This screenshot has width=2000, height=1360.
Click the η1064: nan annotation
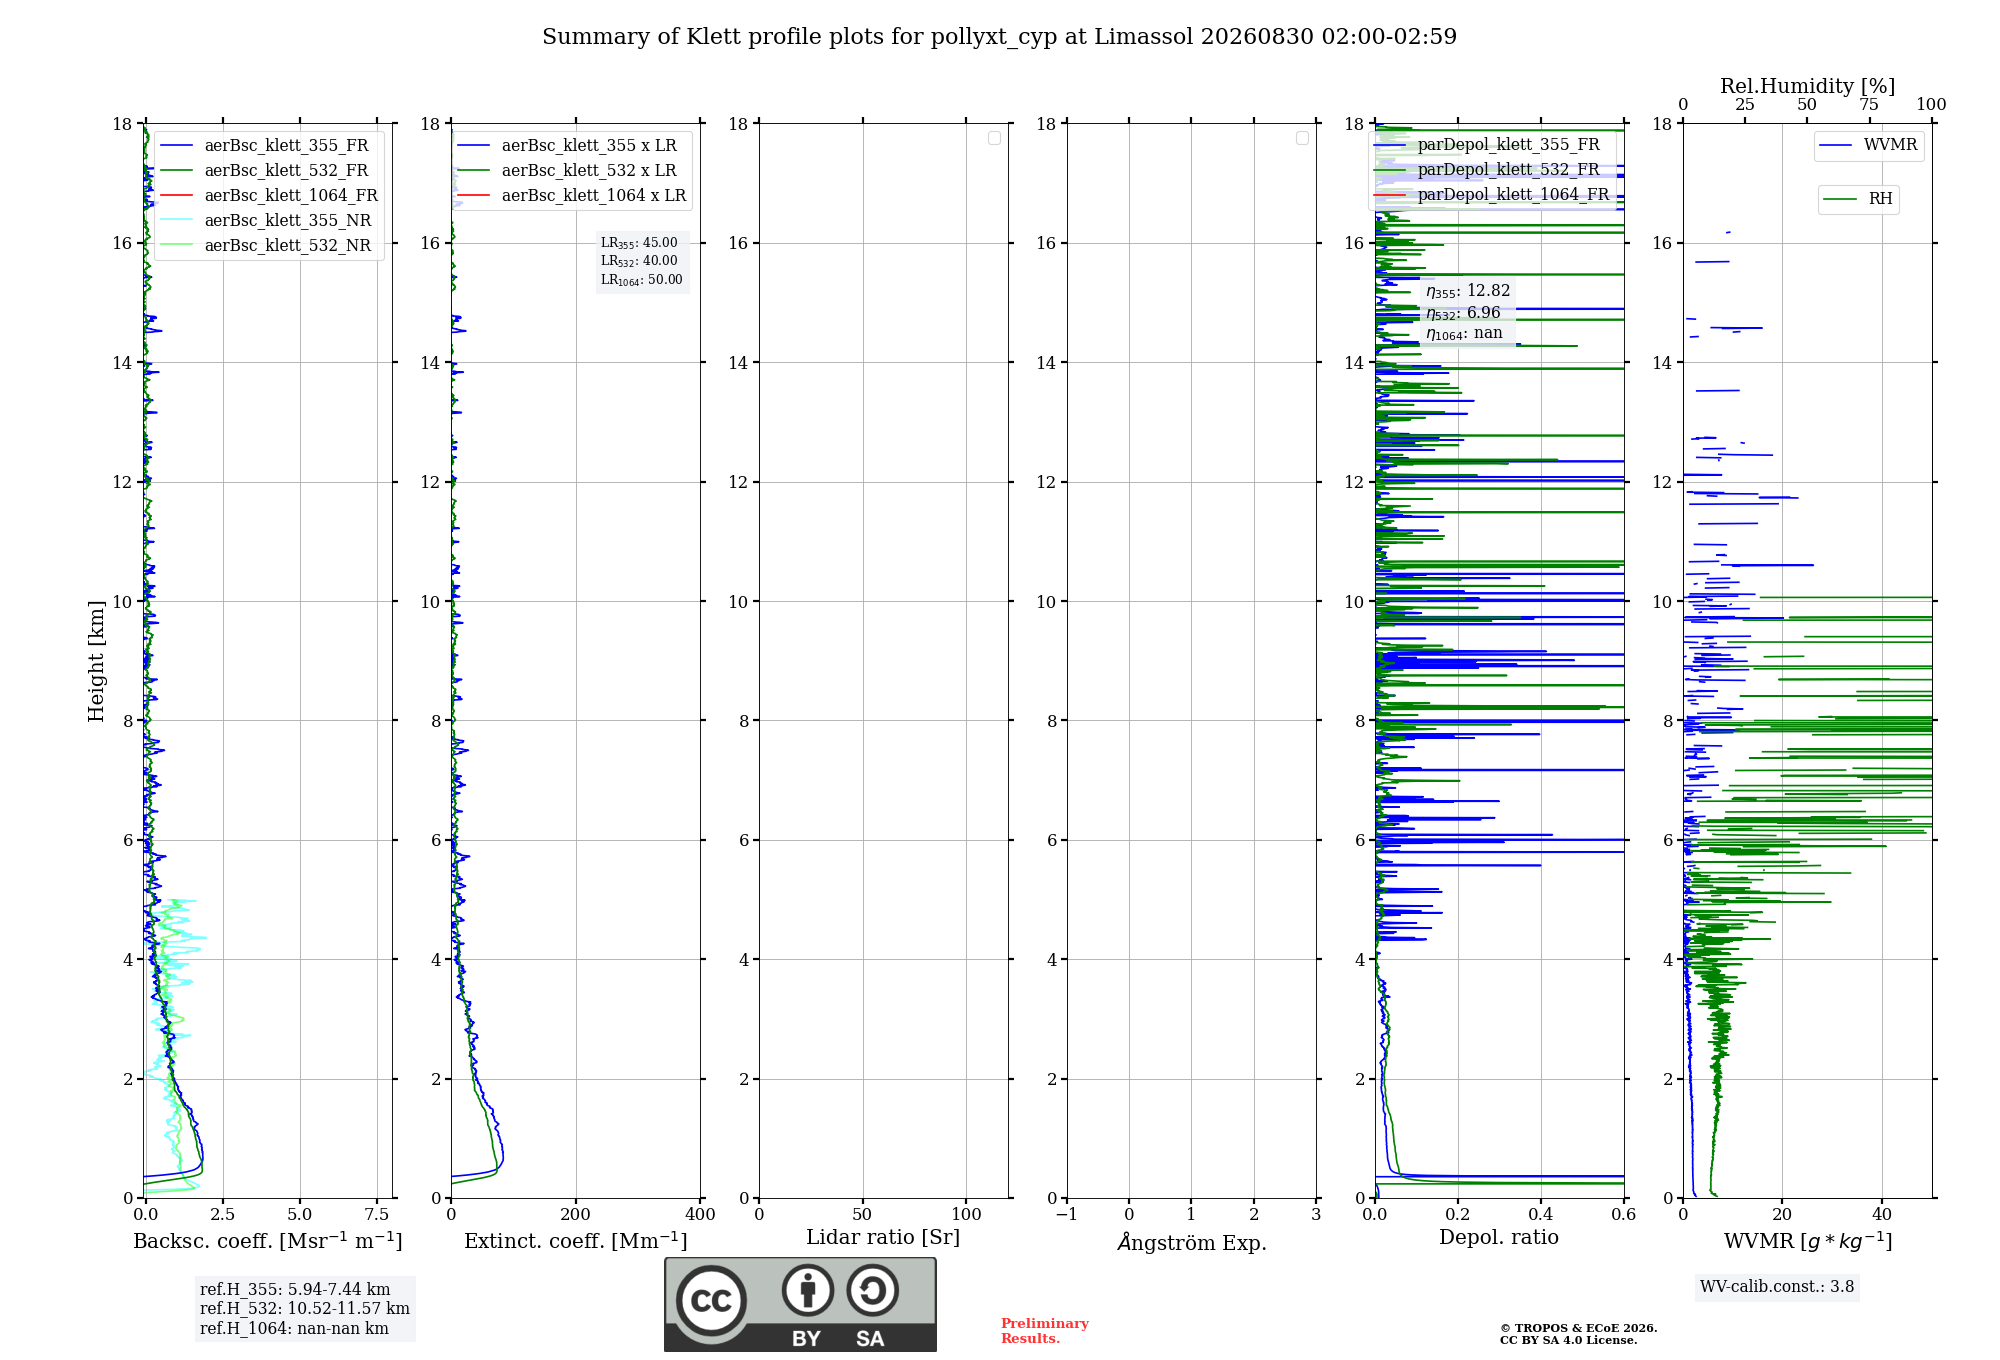coord(1464,334)
